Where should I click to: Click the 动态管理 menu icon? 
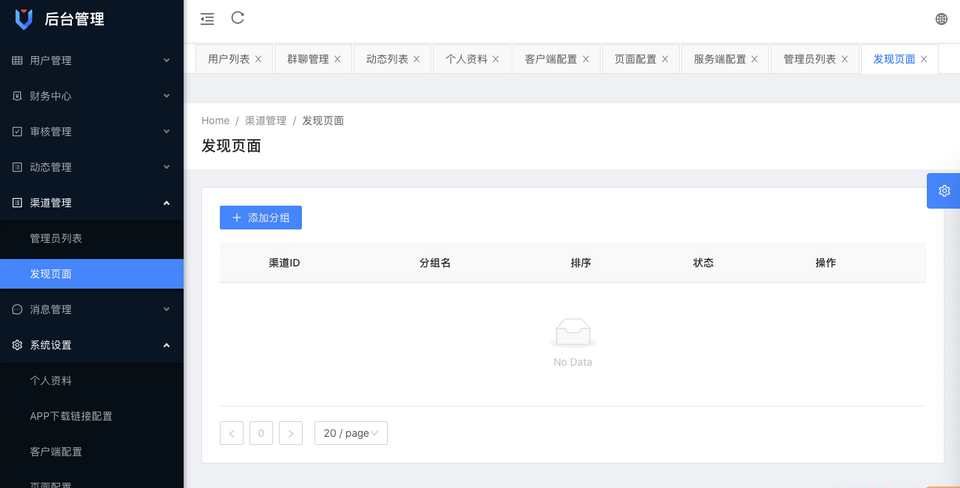coord(17,167)
